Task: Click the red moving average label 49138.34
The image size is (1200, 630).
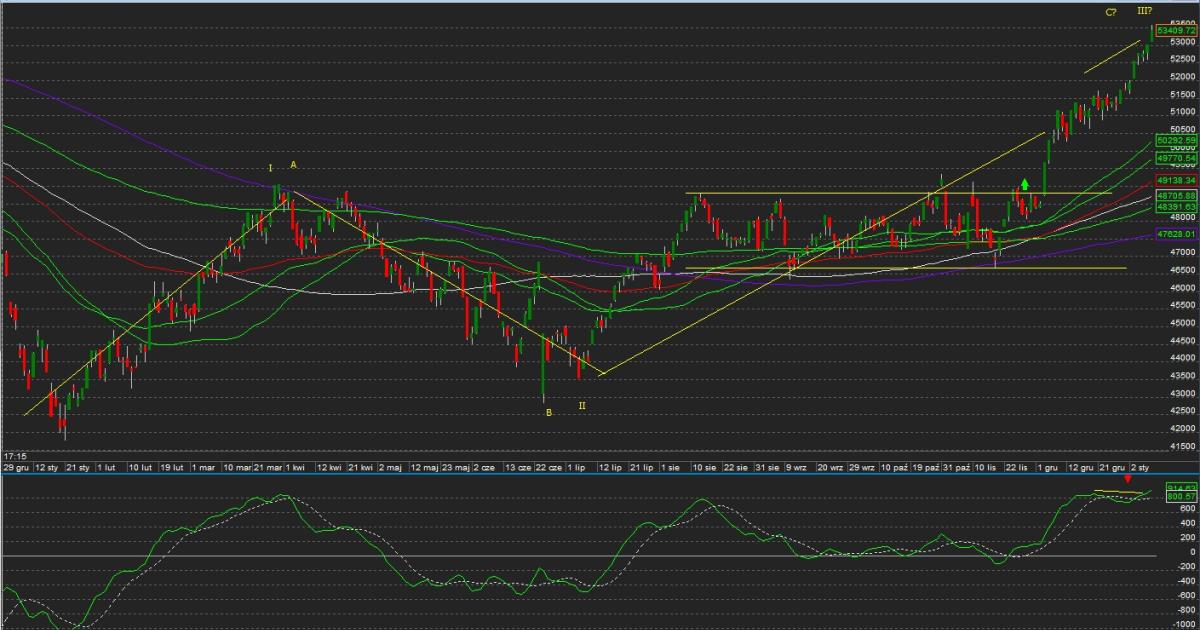Action: tap(1176, 180)
